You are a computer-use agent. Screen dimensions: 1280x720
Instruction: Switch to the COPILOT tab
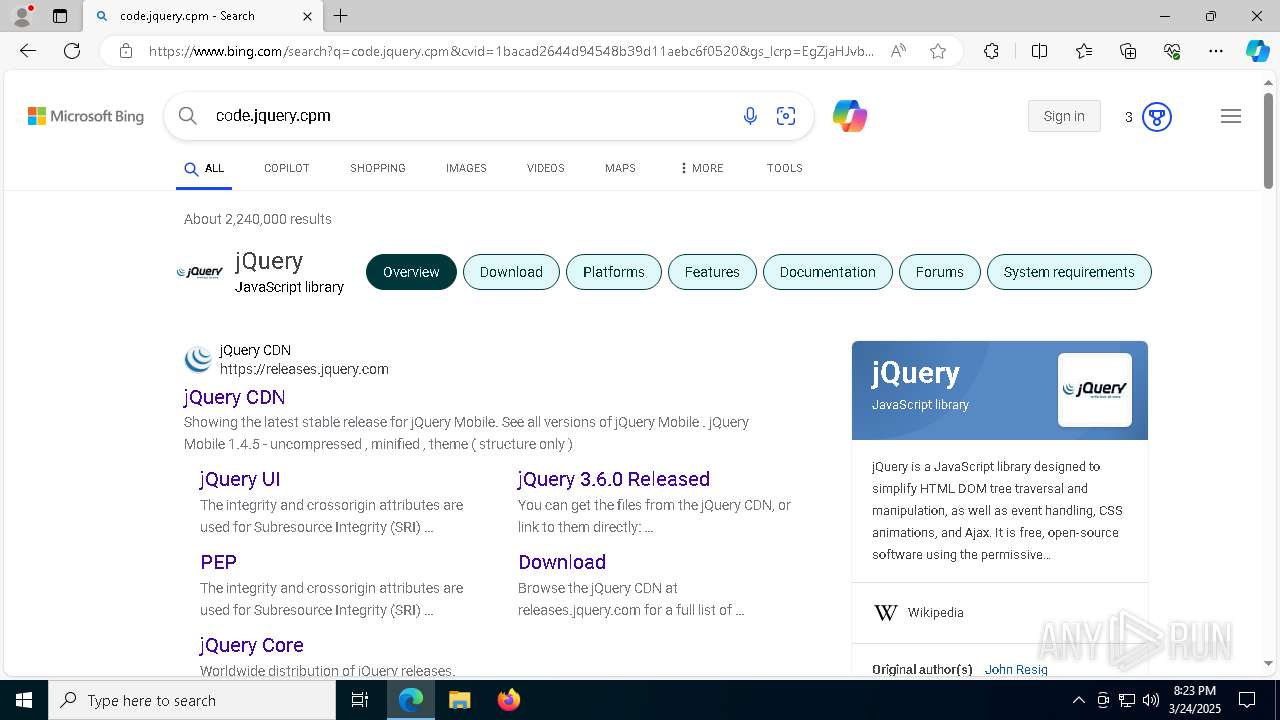(287, 168)
